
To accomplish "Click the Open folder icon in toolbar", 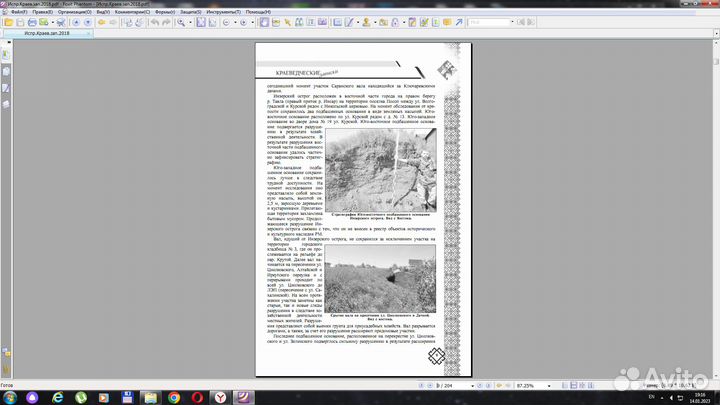I will pos(6,21).
